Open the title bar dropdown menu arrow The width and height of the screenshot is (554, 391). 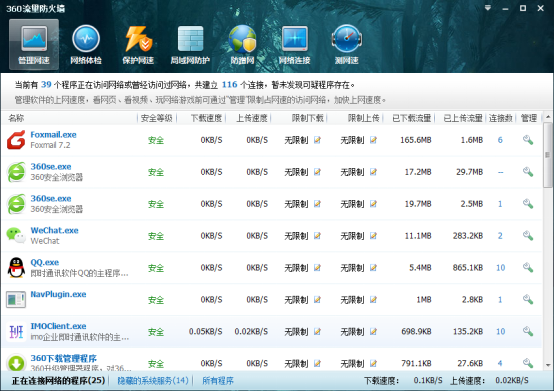(488, 8)
